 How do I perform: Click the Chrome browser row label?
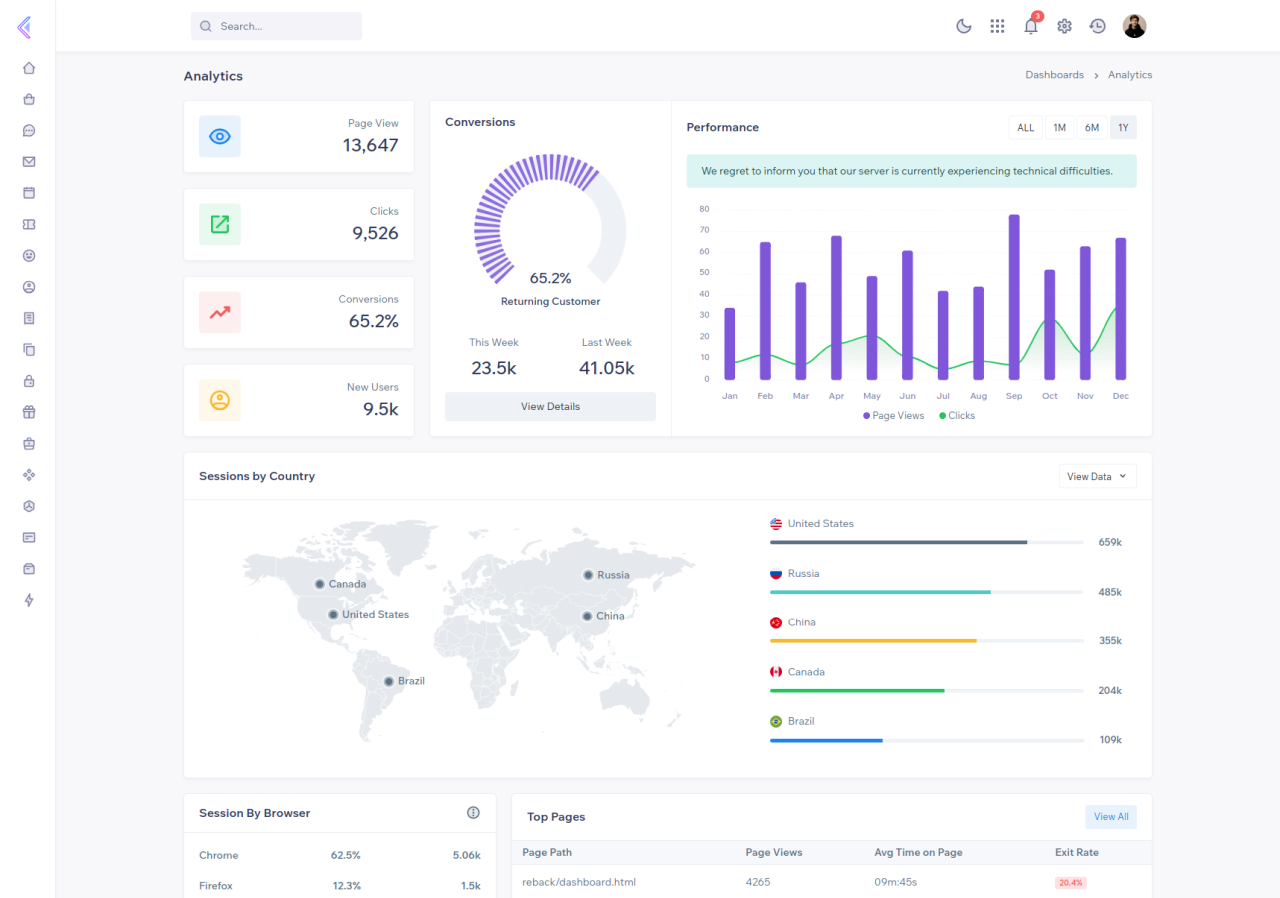tap(218, 855)
